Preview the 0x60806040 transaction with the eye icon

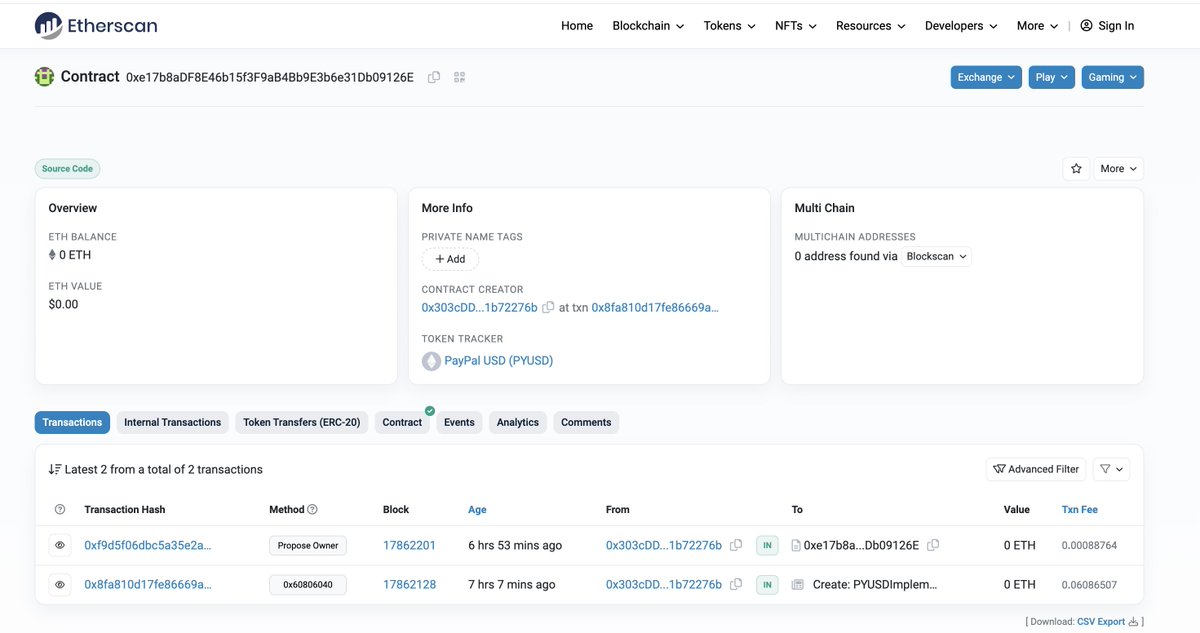tap(60, 584)
